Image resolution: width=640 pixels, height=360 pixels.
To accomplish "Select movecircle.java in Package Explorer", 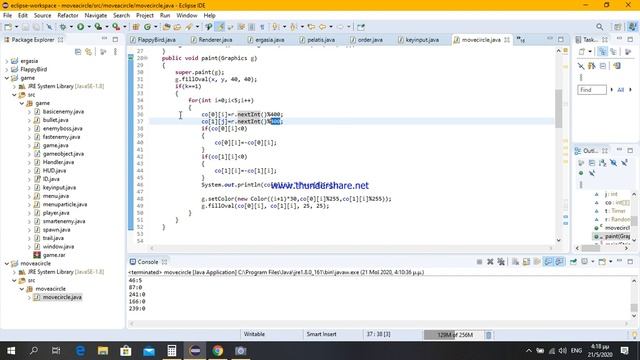I will tap(62, 297).
